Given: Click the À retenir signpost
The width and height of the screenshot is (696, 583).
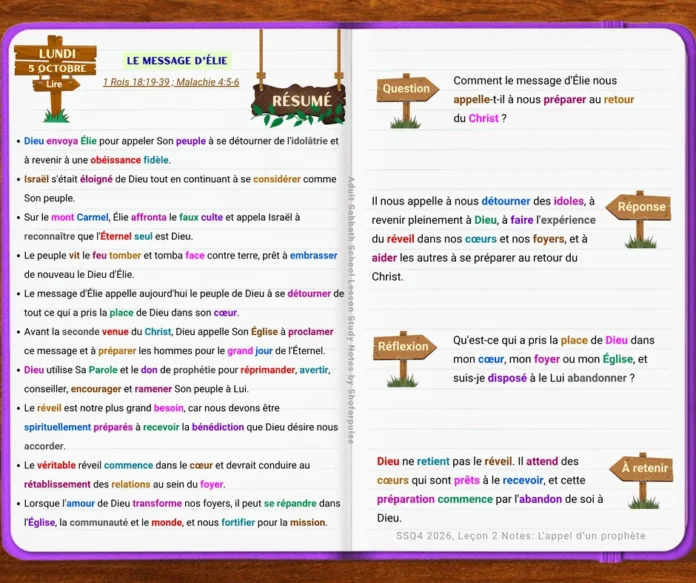Looking at the screenshot, I should coord(642,480).
